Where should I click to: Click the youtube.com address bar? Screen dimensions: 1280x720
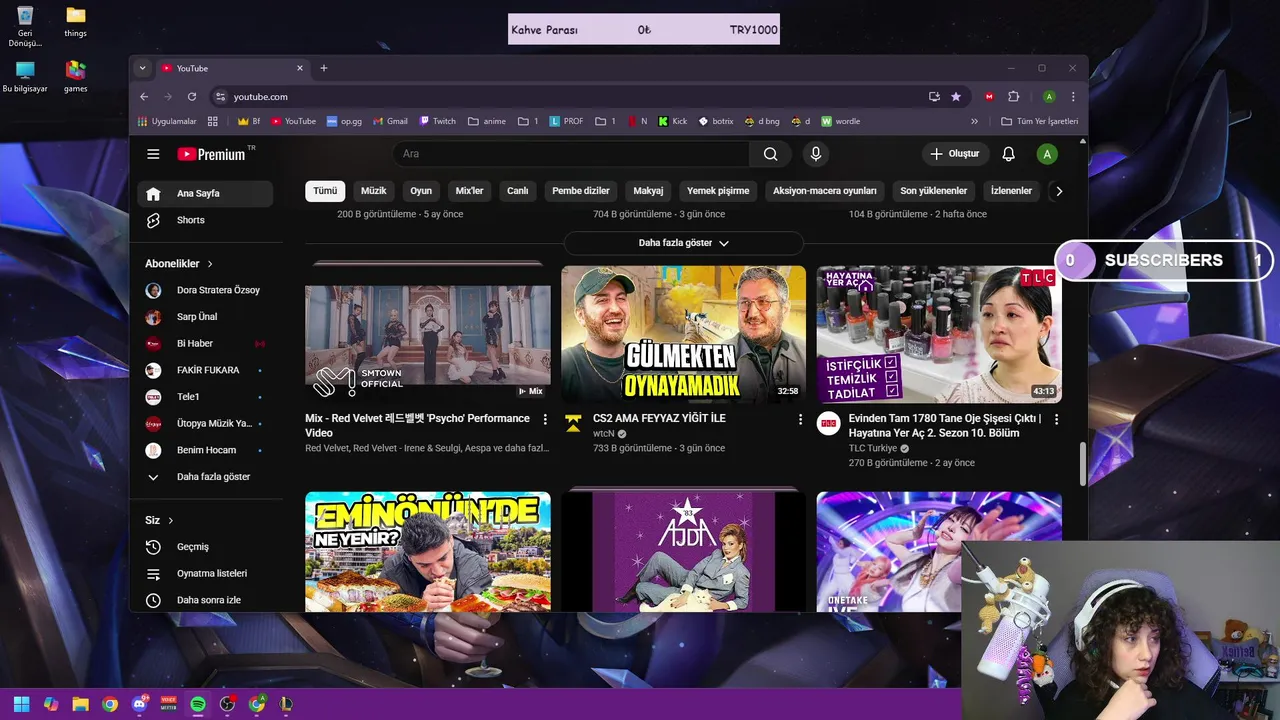tap(570, 97)
